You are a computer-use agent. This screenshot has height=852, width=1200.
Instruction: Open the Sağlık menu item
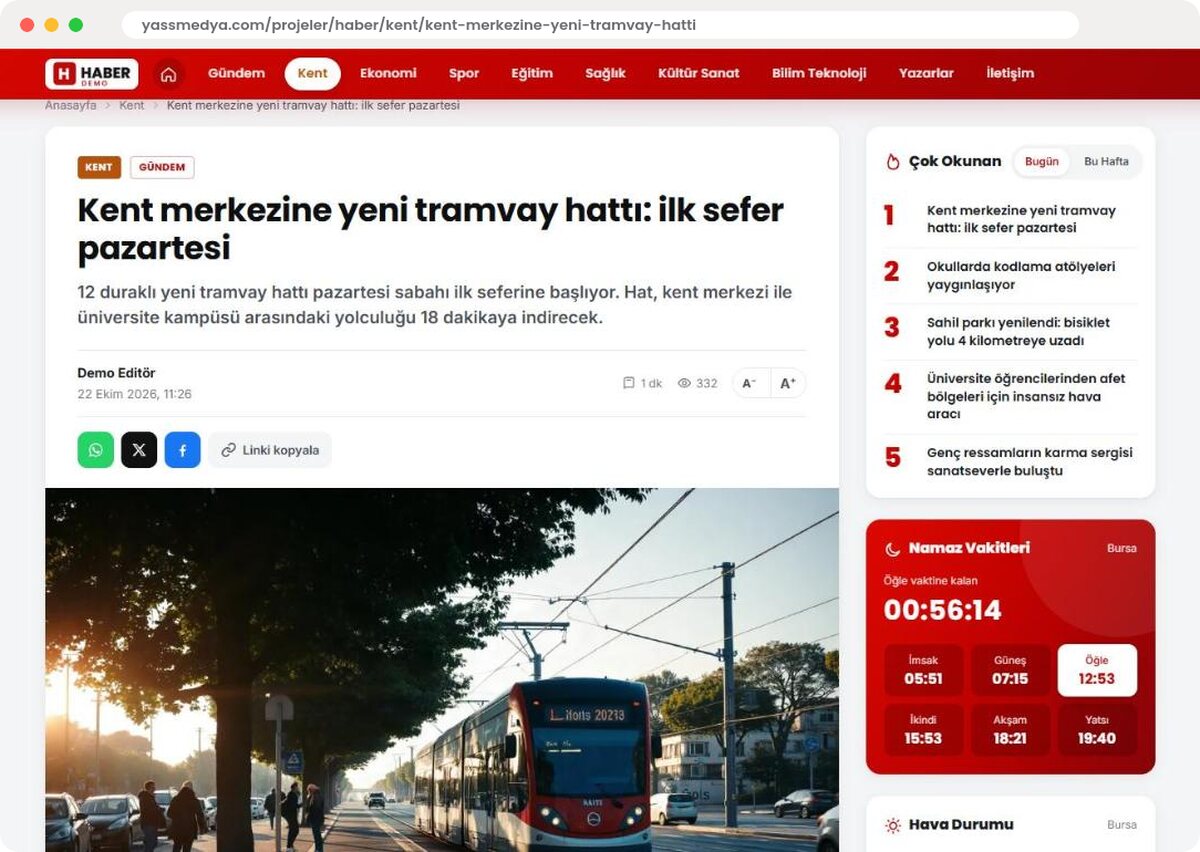(x=605, y=74)
